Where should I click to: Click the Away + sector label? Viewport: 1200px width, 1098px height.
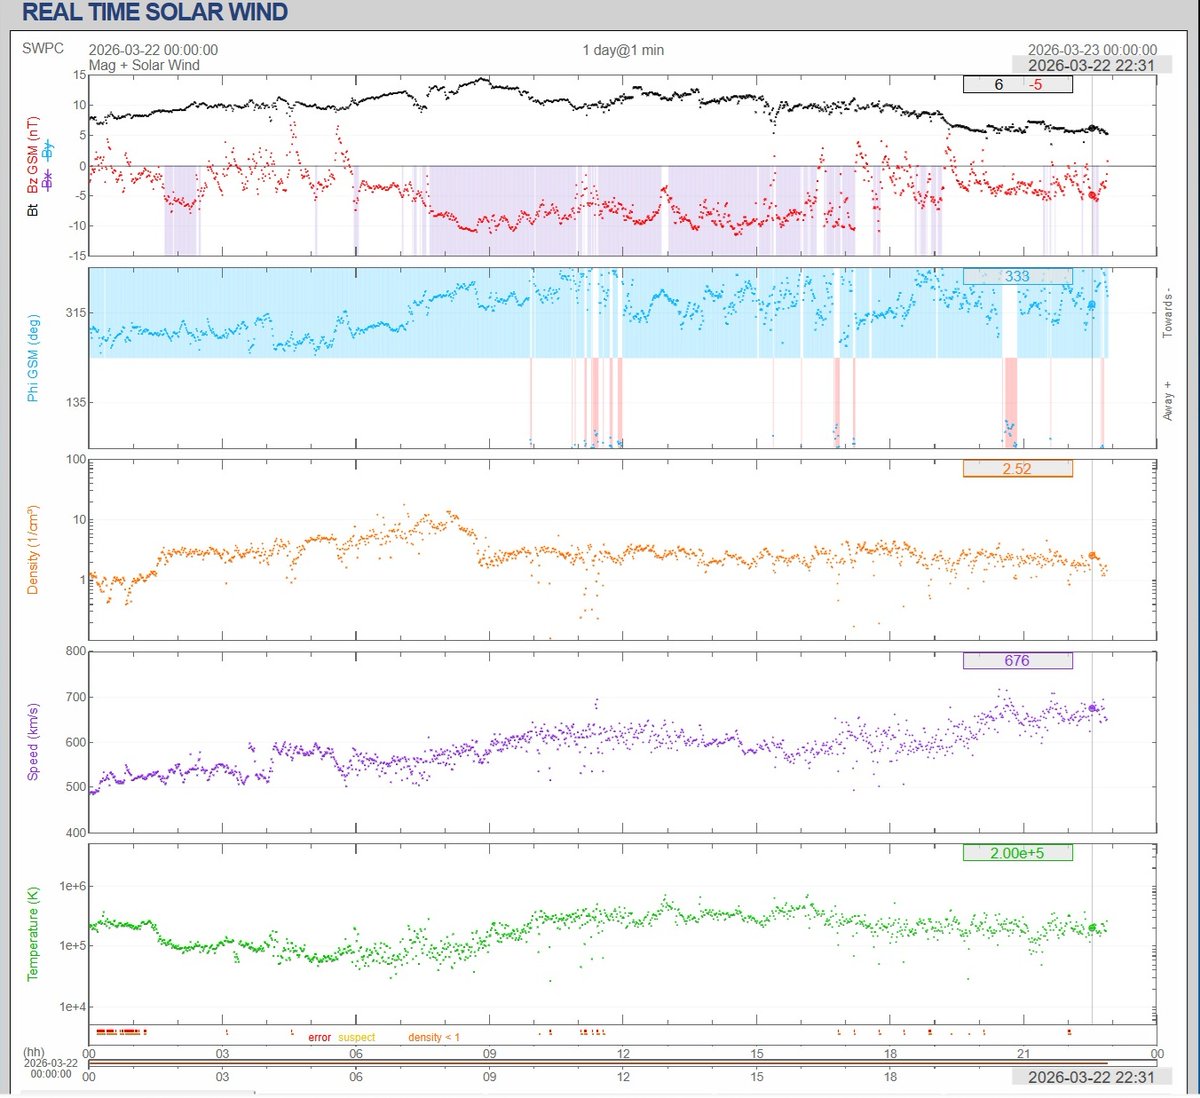tap(1167, 400)
